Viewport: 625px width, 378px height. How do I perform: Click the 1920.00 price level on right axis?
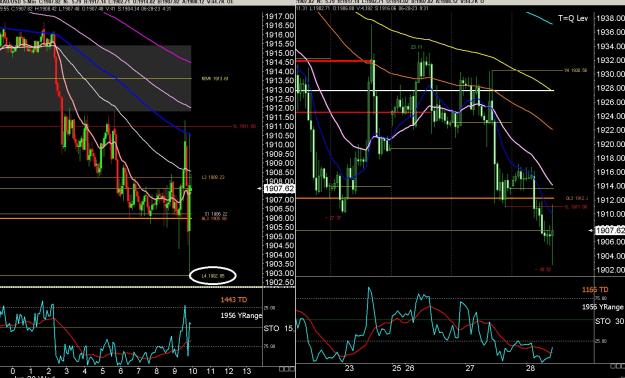coord(610,144)
